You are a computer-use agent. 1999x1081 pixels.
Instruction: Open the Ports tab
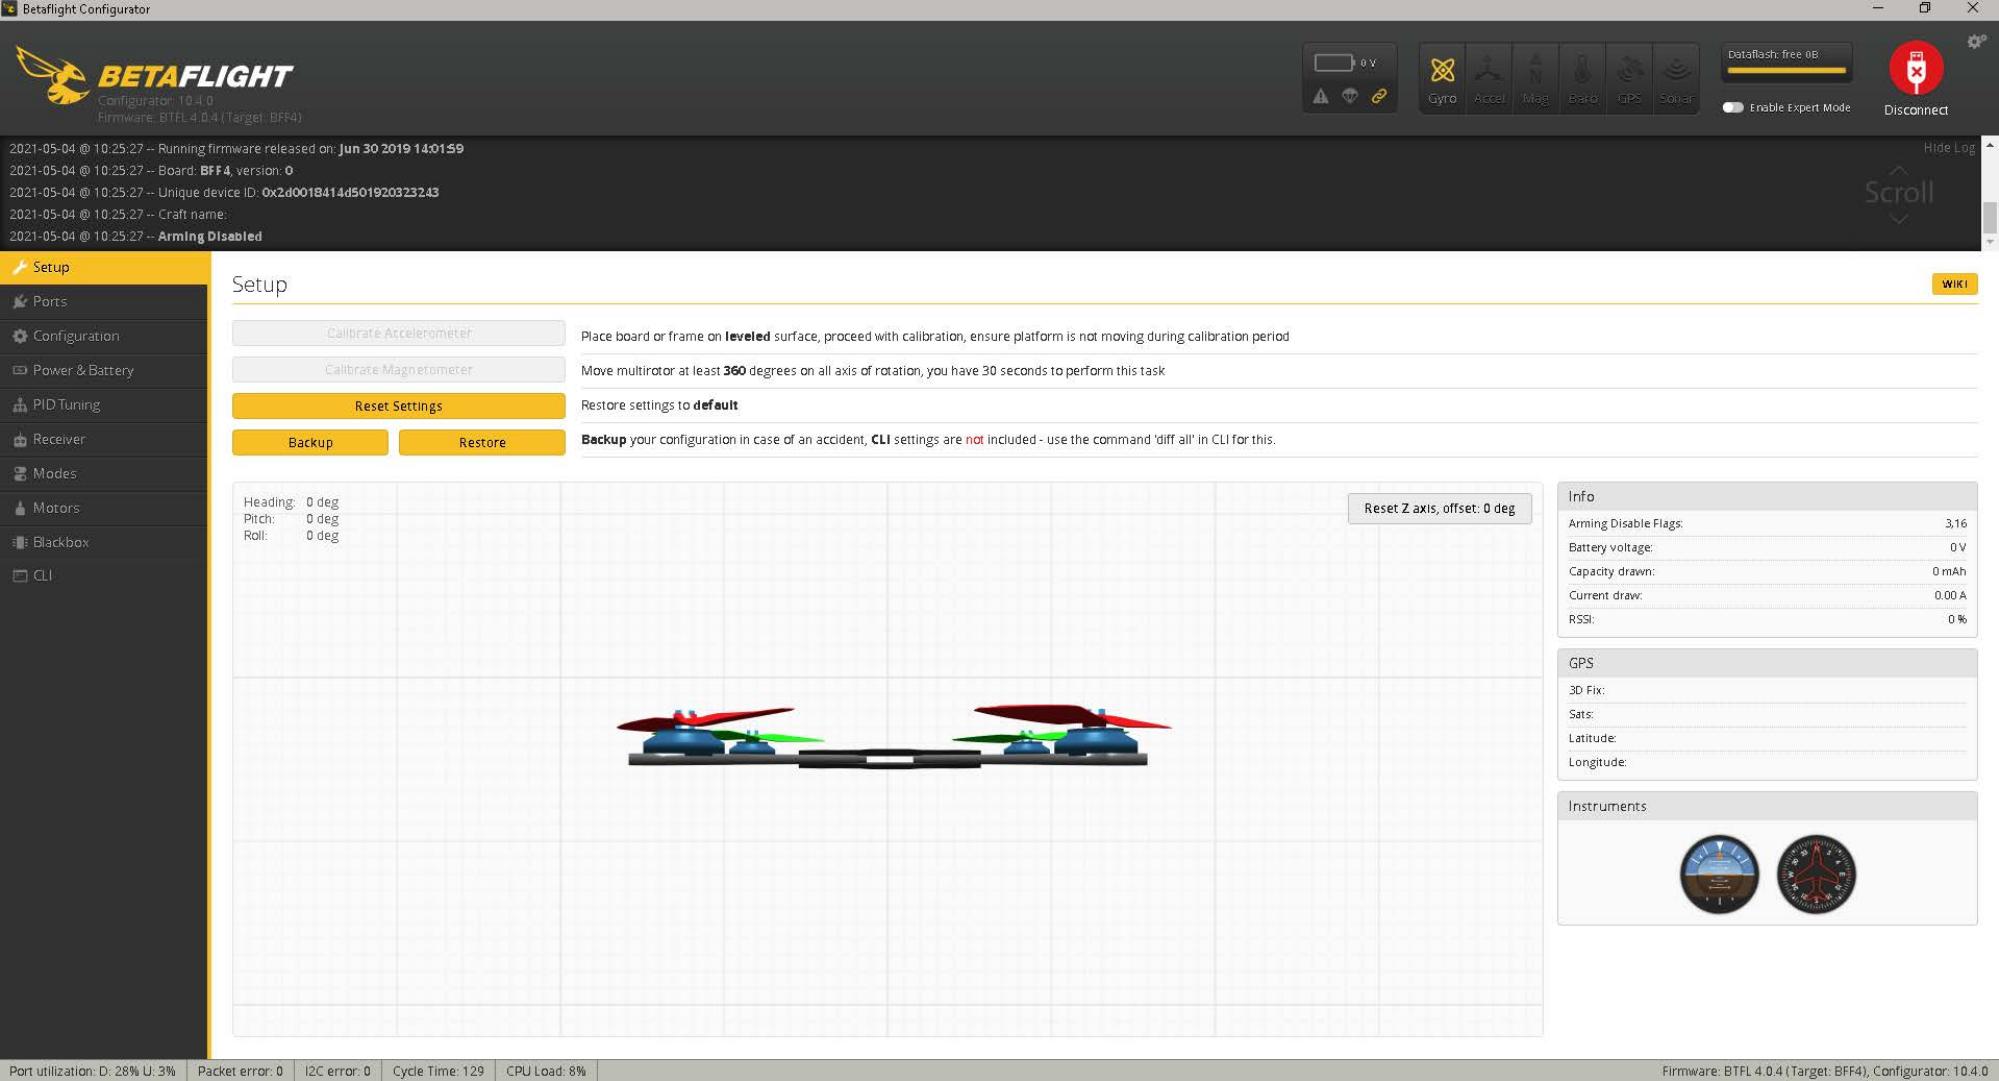pyautogui.click(x=104, y=301)
